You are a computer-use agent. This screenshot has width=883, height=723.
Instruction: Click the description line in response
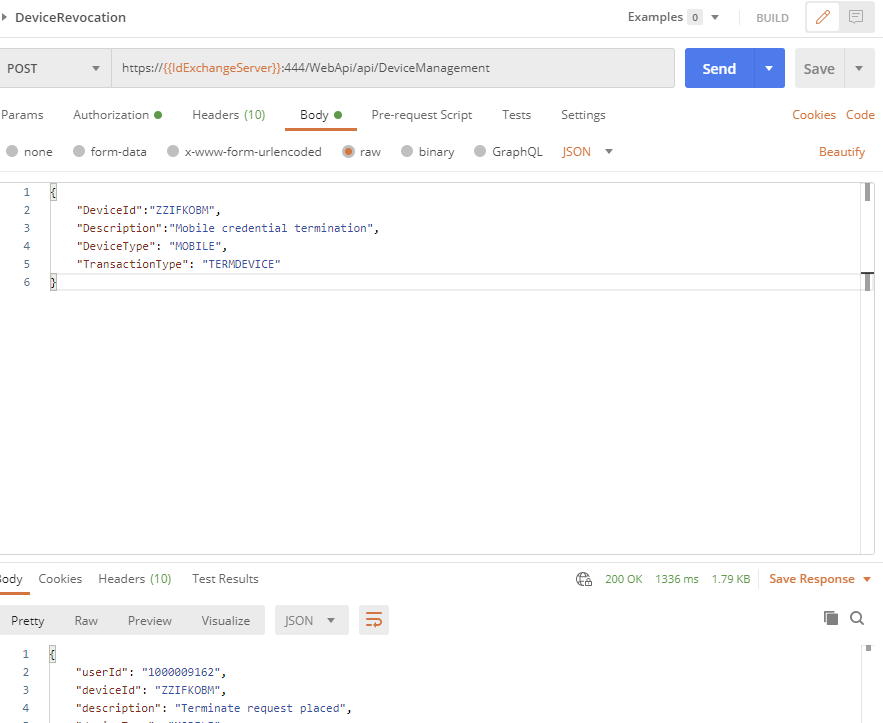(x=214, y=708)
